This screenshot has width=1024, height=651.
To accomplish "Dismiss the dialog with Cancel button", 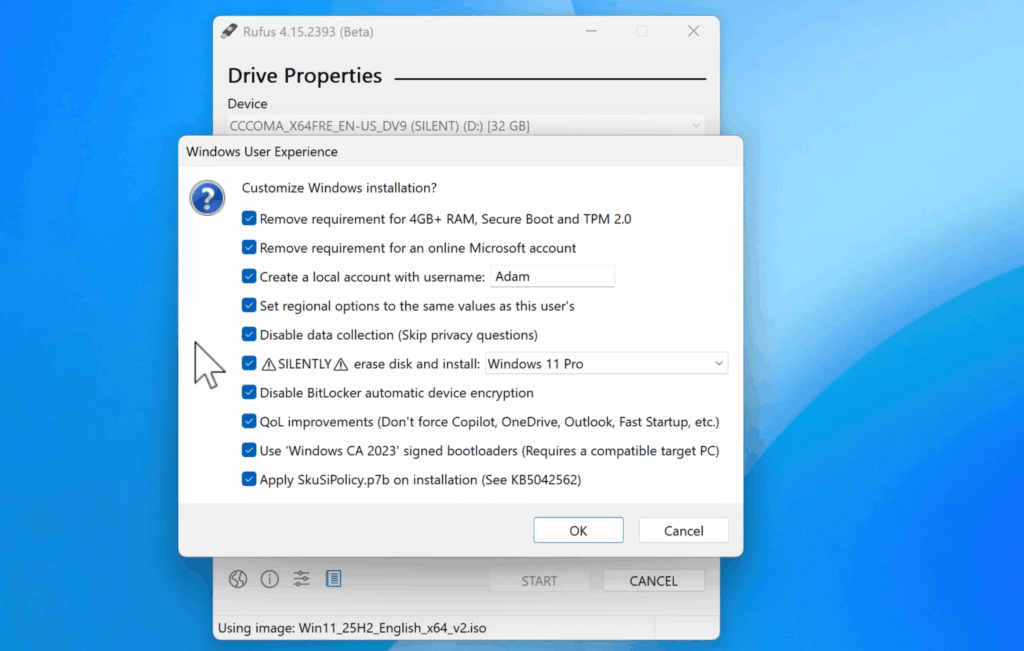I will [683, 530].
